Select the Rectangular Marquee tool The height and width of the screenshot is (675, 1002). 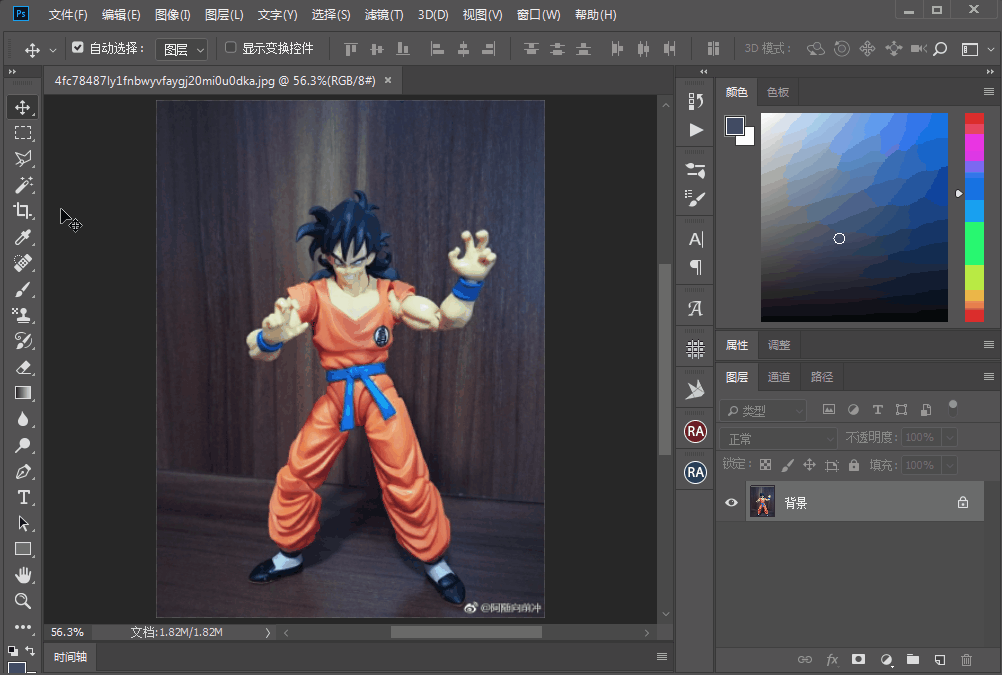[23, 133]
